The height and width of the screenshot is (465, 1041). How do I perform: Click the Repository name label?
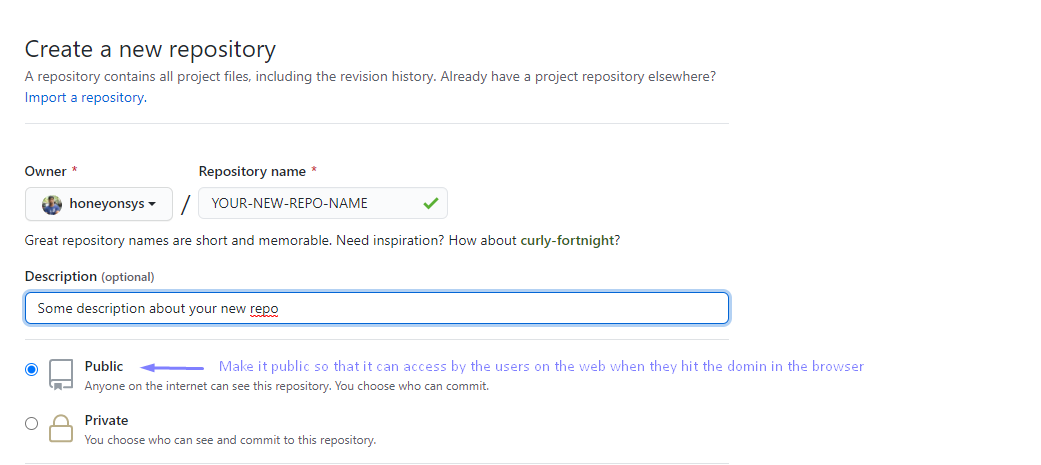pyautogui.click(x=252, y=171)
